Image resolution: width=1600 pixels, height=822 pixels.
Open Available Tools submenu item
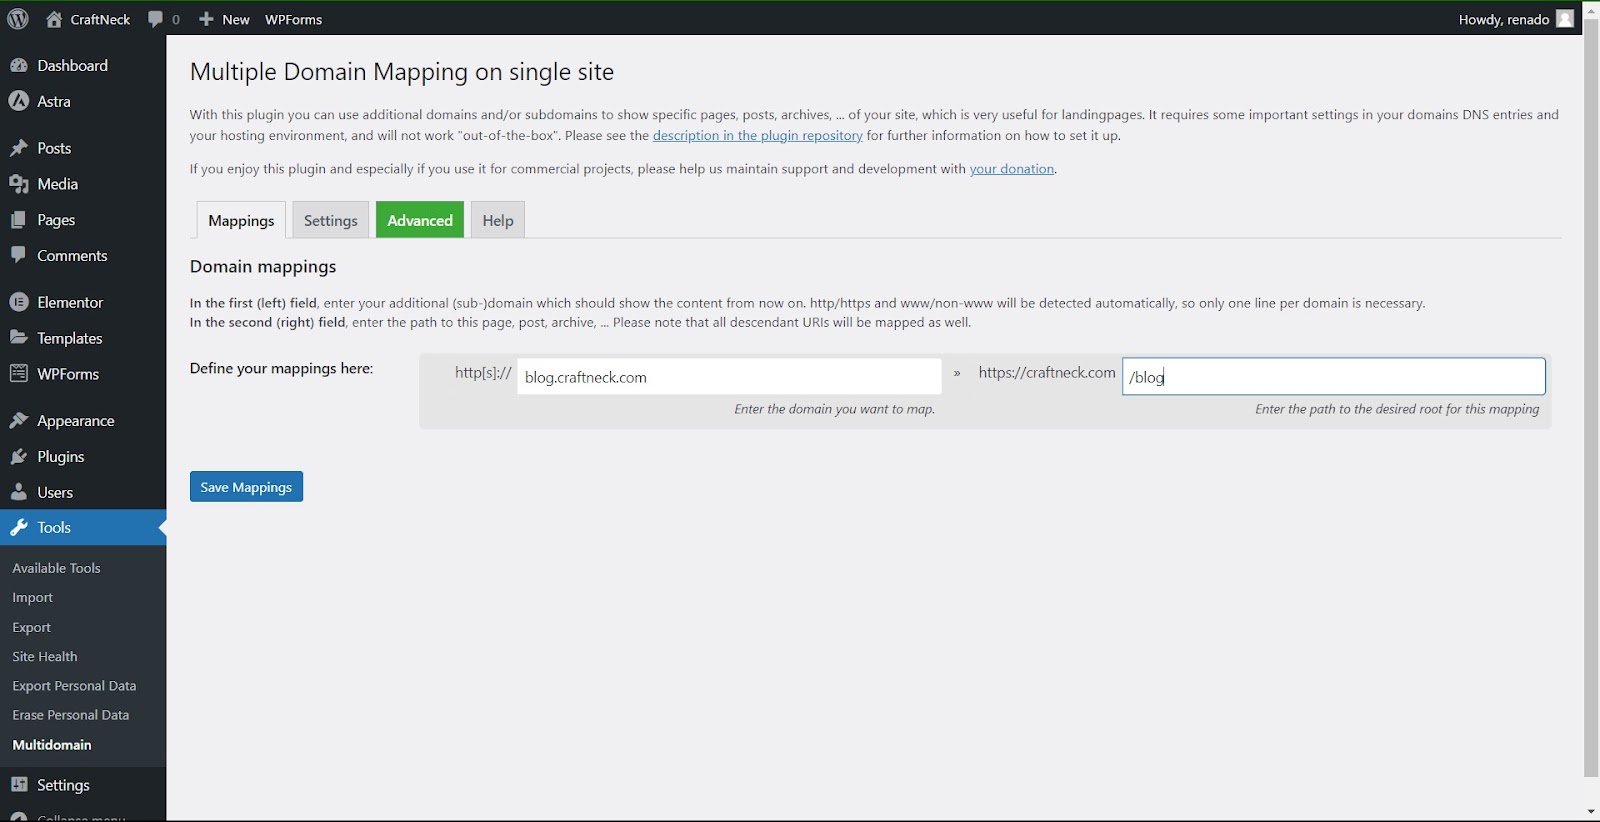(56, 568)
